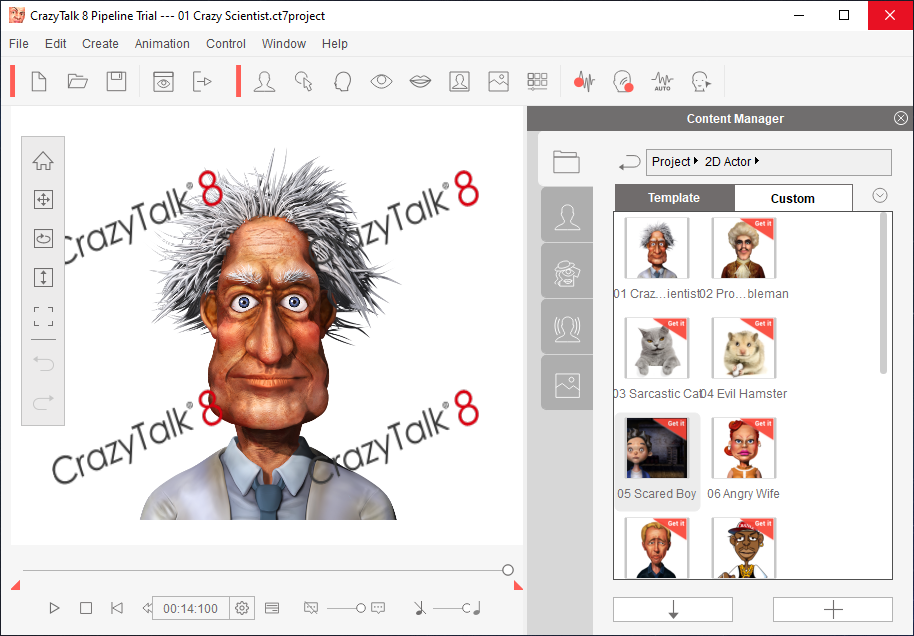914x636 pixels.
Task: Expand the arrow after Project in path
Action: pyautogui.click(x=695, y=161)
